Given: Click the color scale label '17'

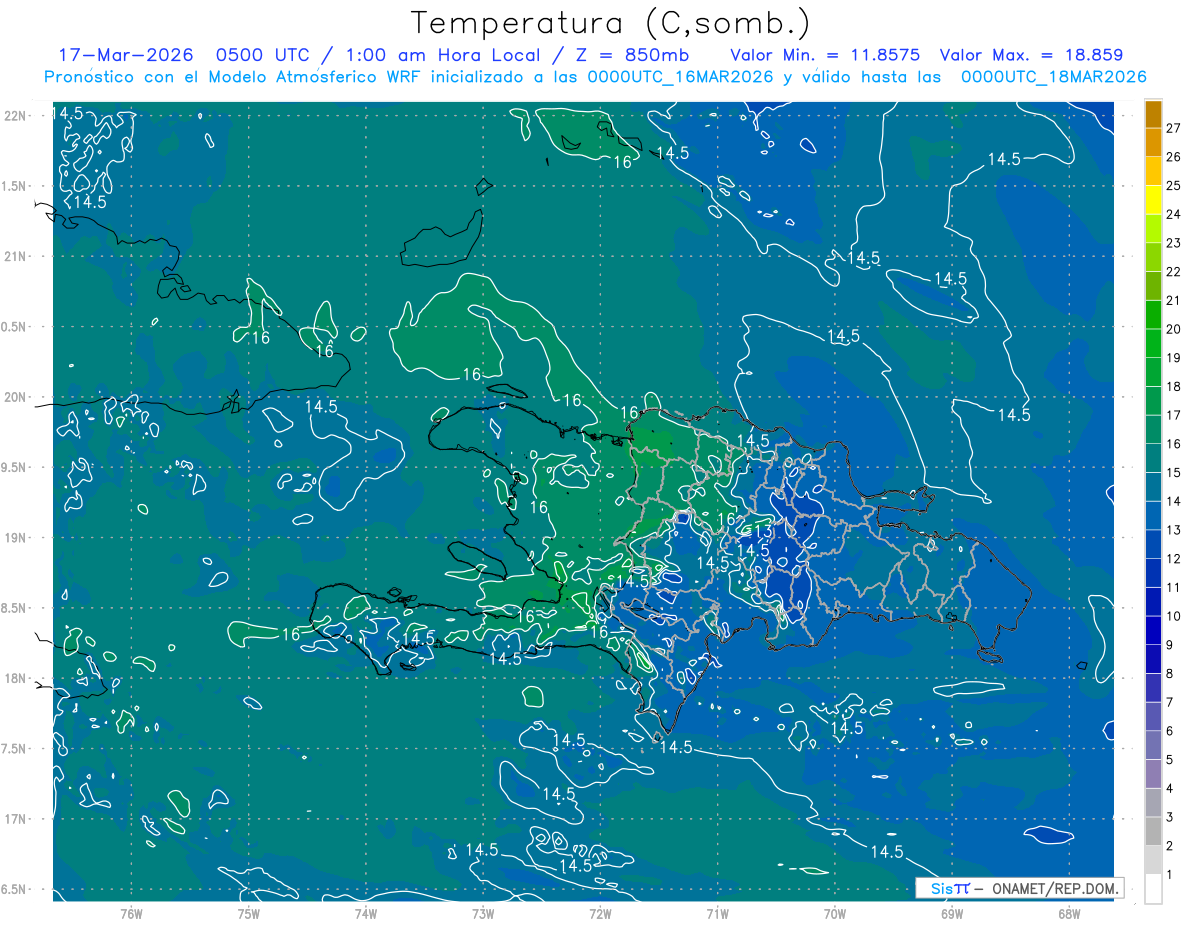Looking at the screenshot, I should pyautogui.click(x=1174, y=415).
